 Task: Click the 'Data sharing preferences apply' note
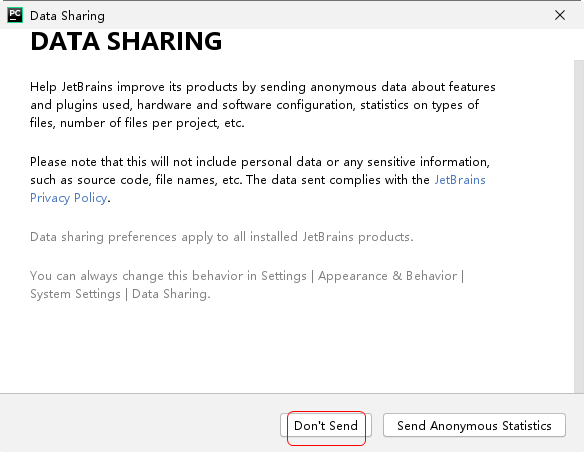222,237
